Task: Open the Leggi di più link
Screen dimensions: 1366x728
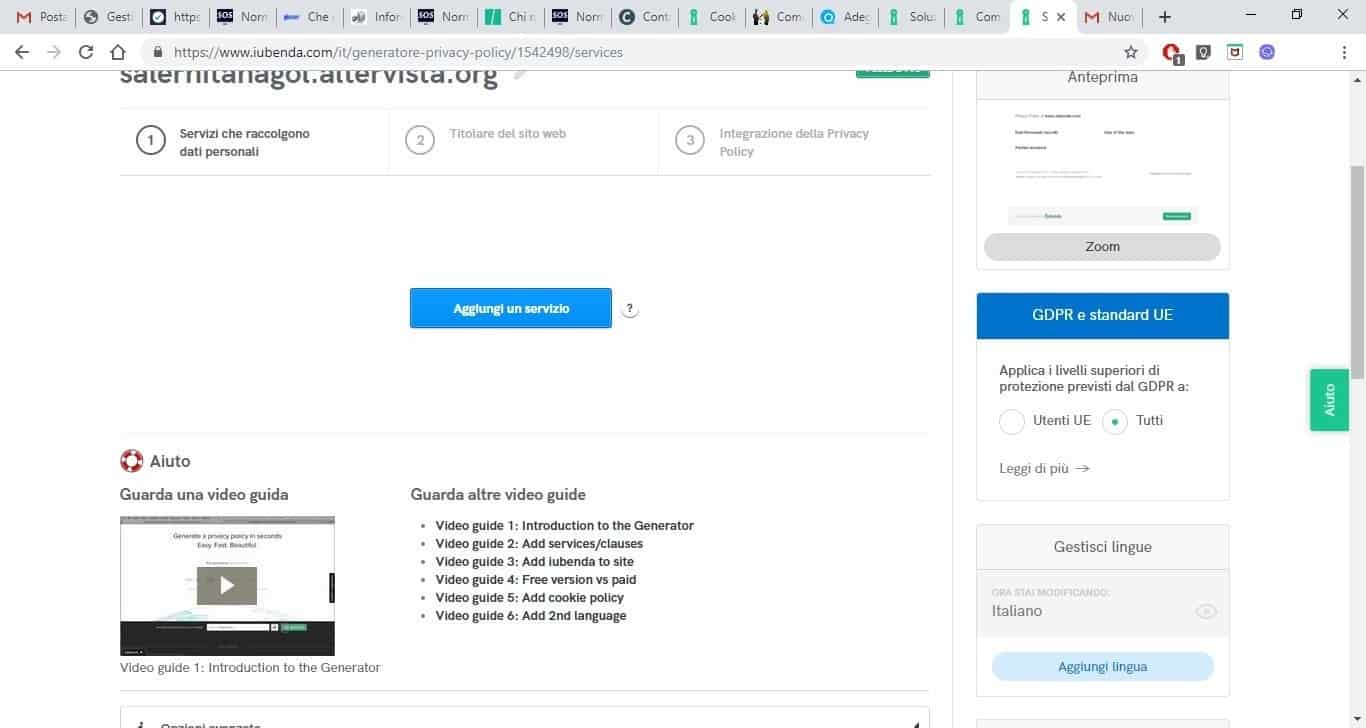Action: [1043, 468]
